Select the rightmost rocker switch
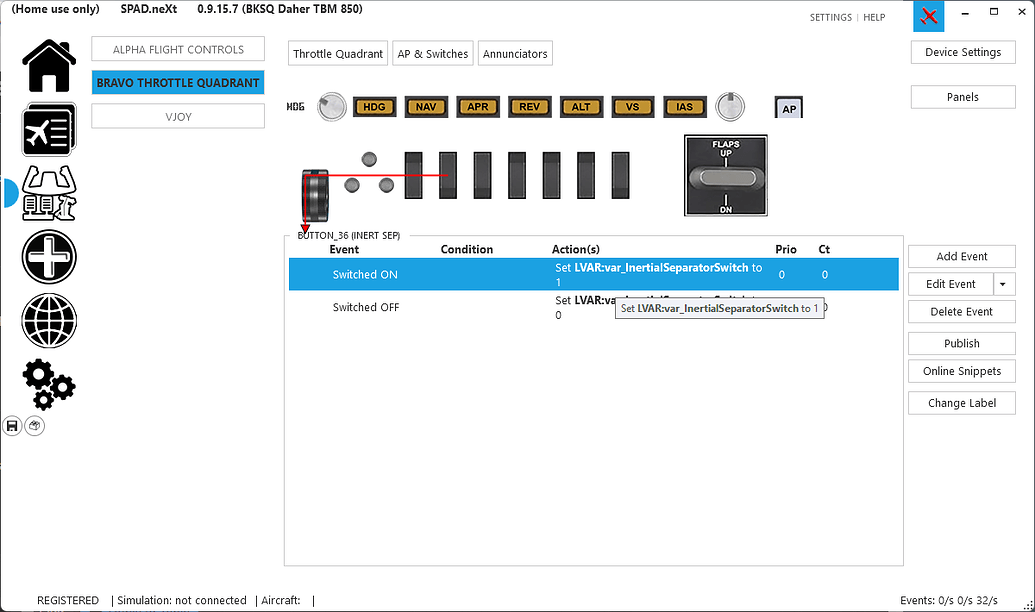This screenshot has height=612, width=1035. click(620, 176)
